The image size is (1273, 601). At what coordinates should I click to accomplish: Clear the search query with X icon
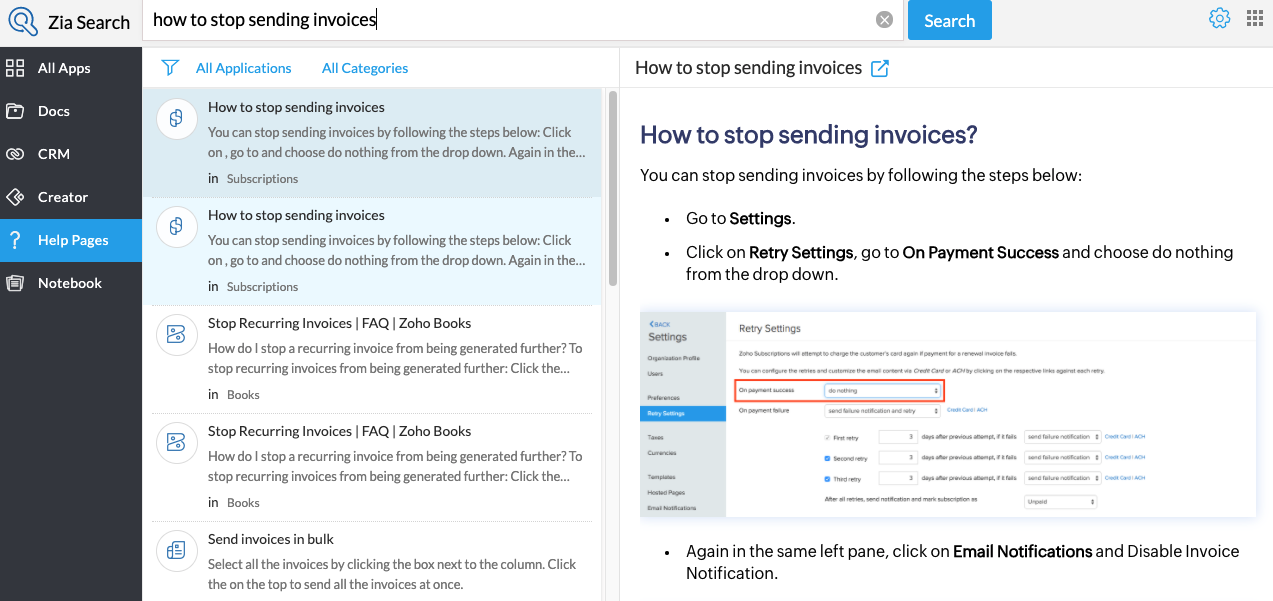click(884, 20)
